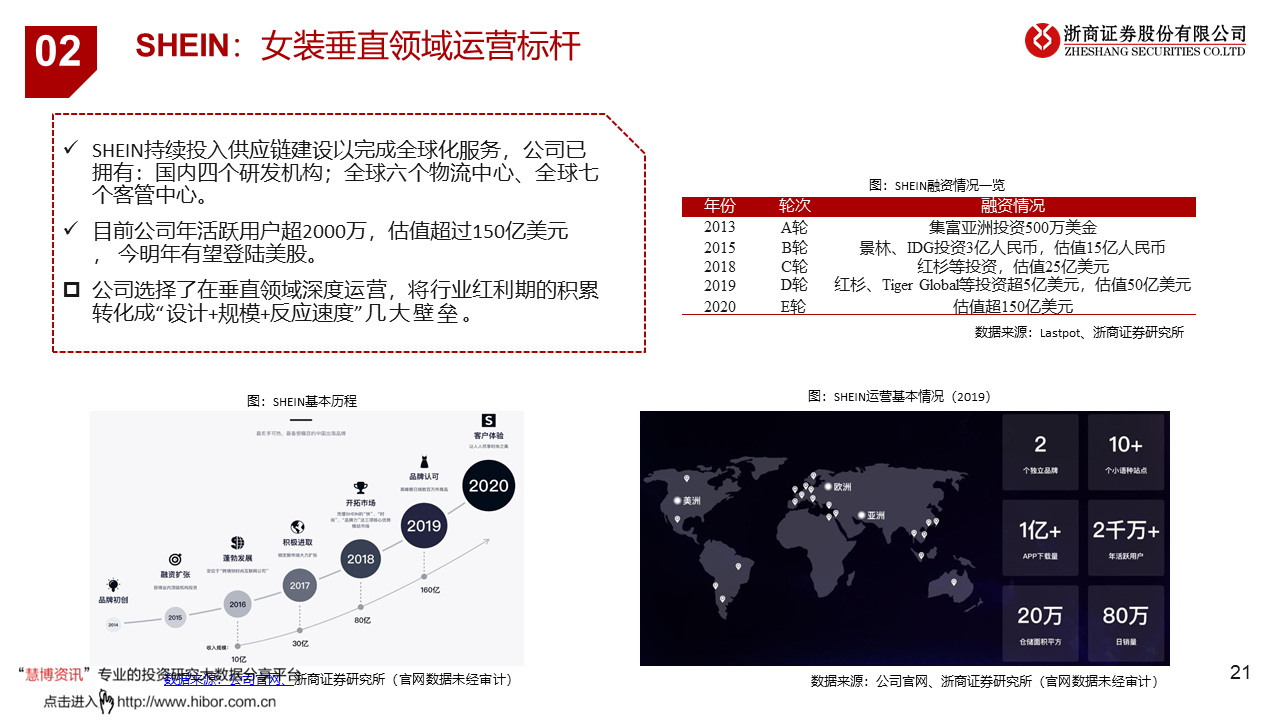The image size is (1280, 720).
Task: Click the 2019 timeline circle
Action: tap(424, 525)
